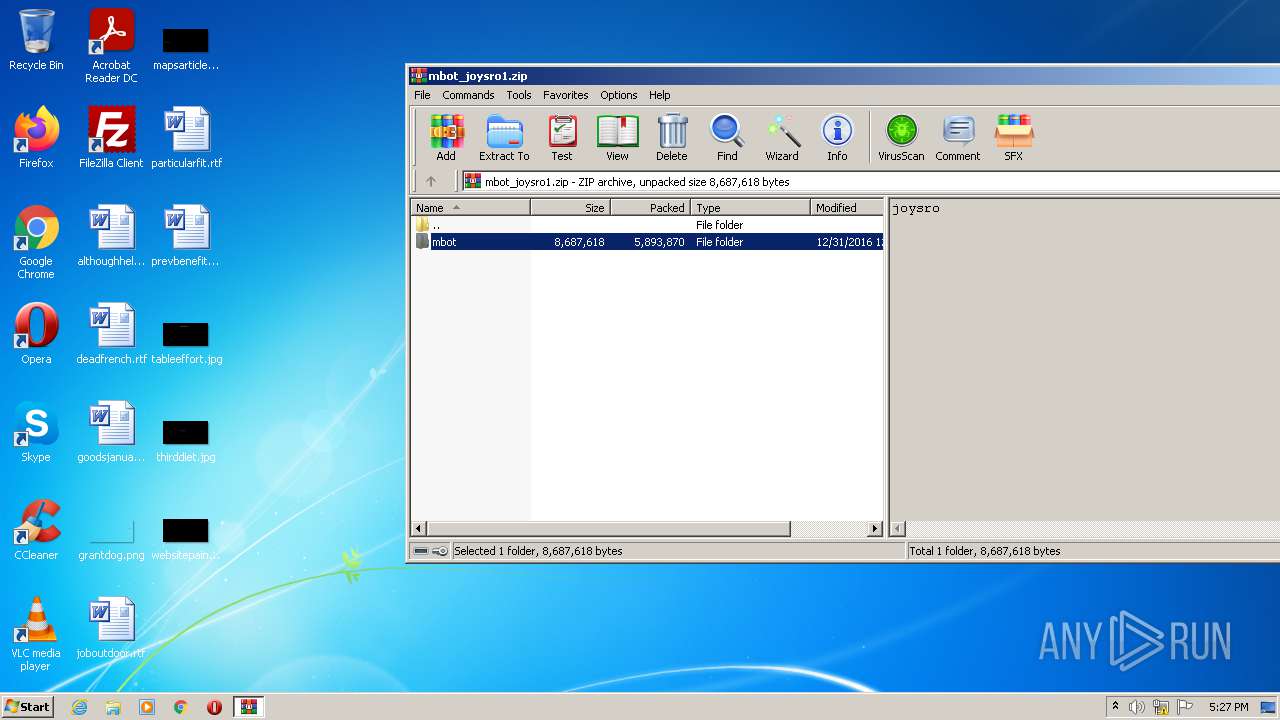Select joboutdoor.rtf desktop file

click(x=111, y=628)
